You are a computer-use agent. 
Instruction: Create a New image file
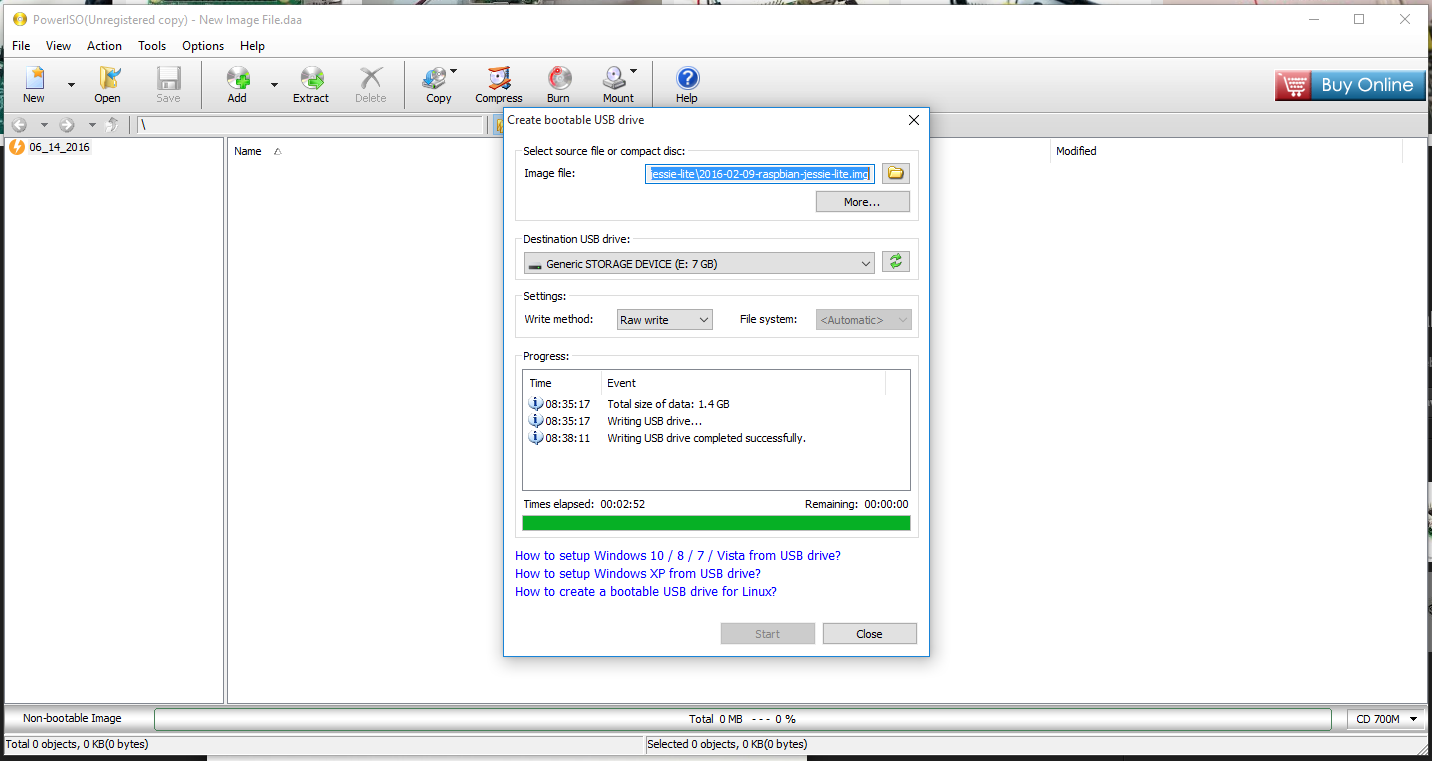point(33,84)
